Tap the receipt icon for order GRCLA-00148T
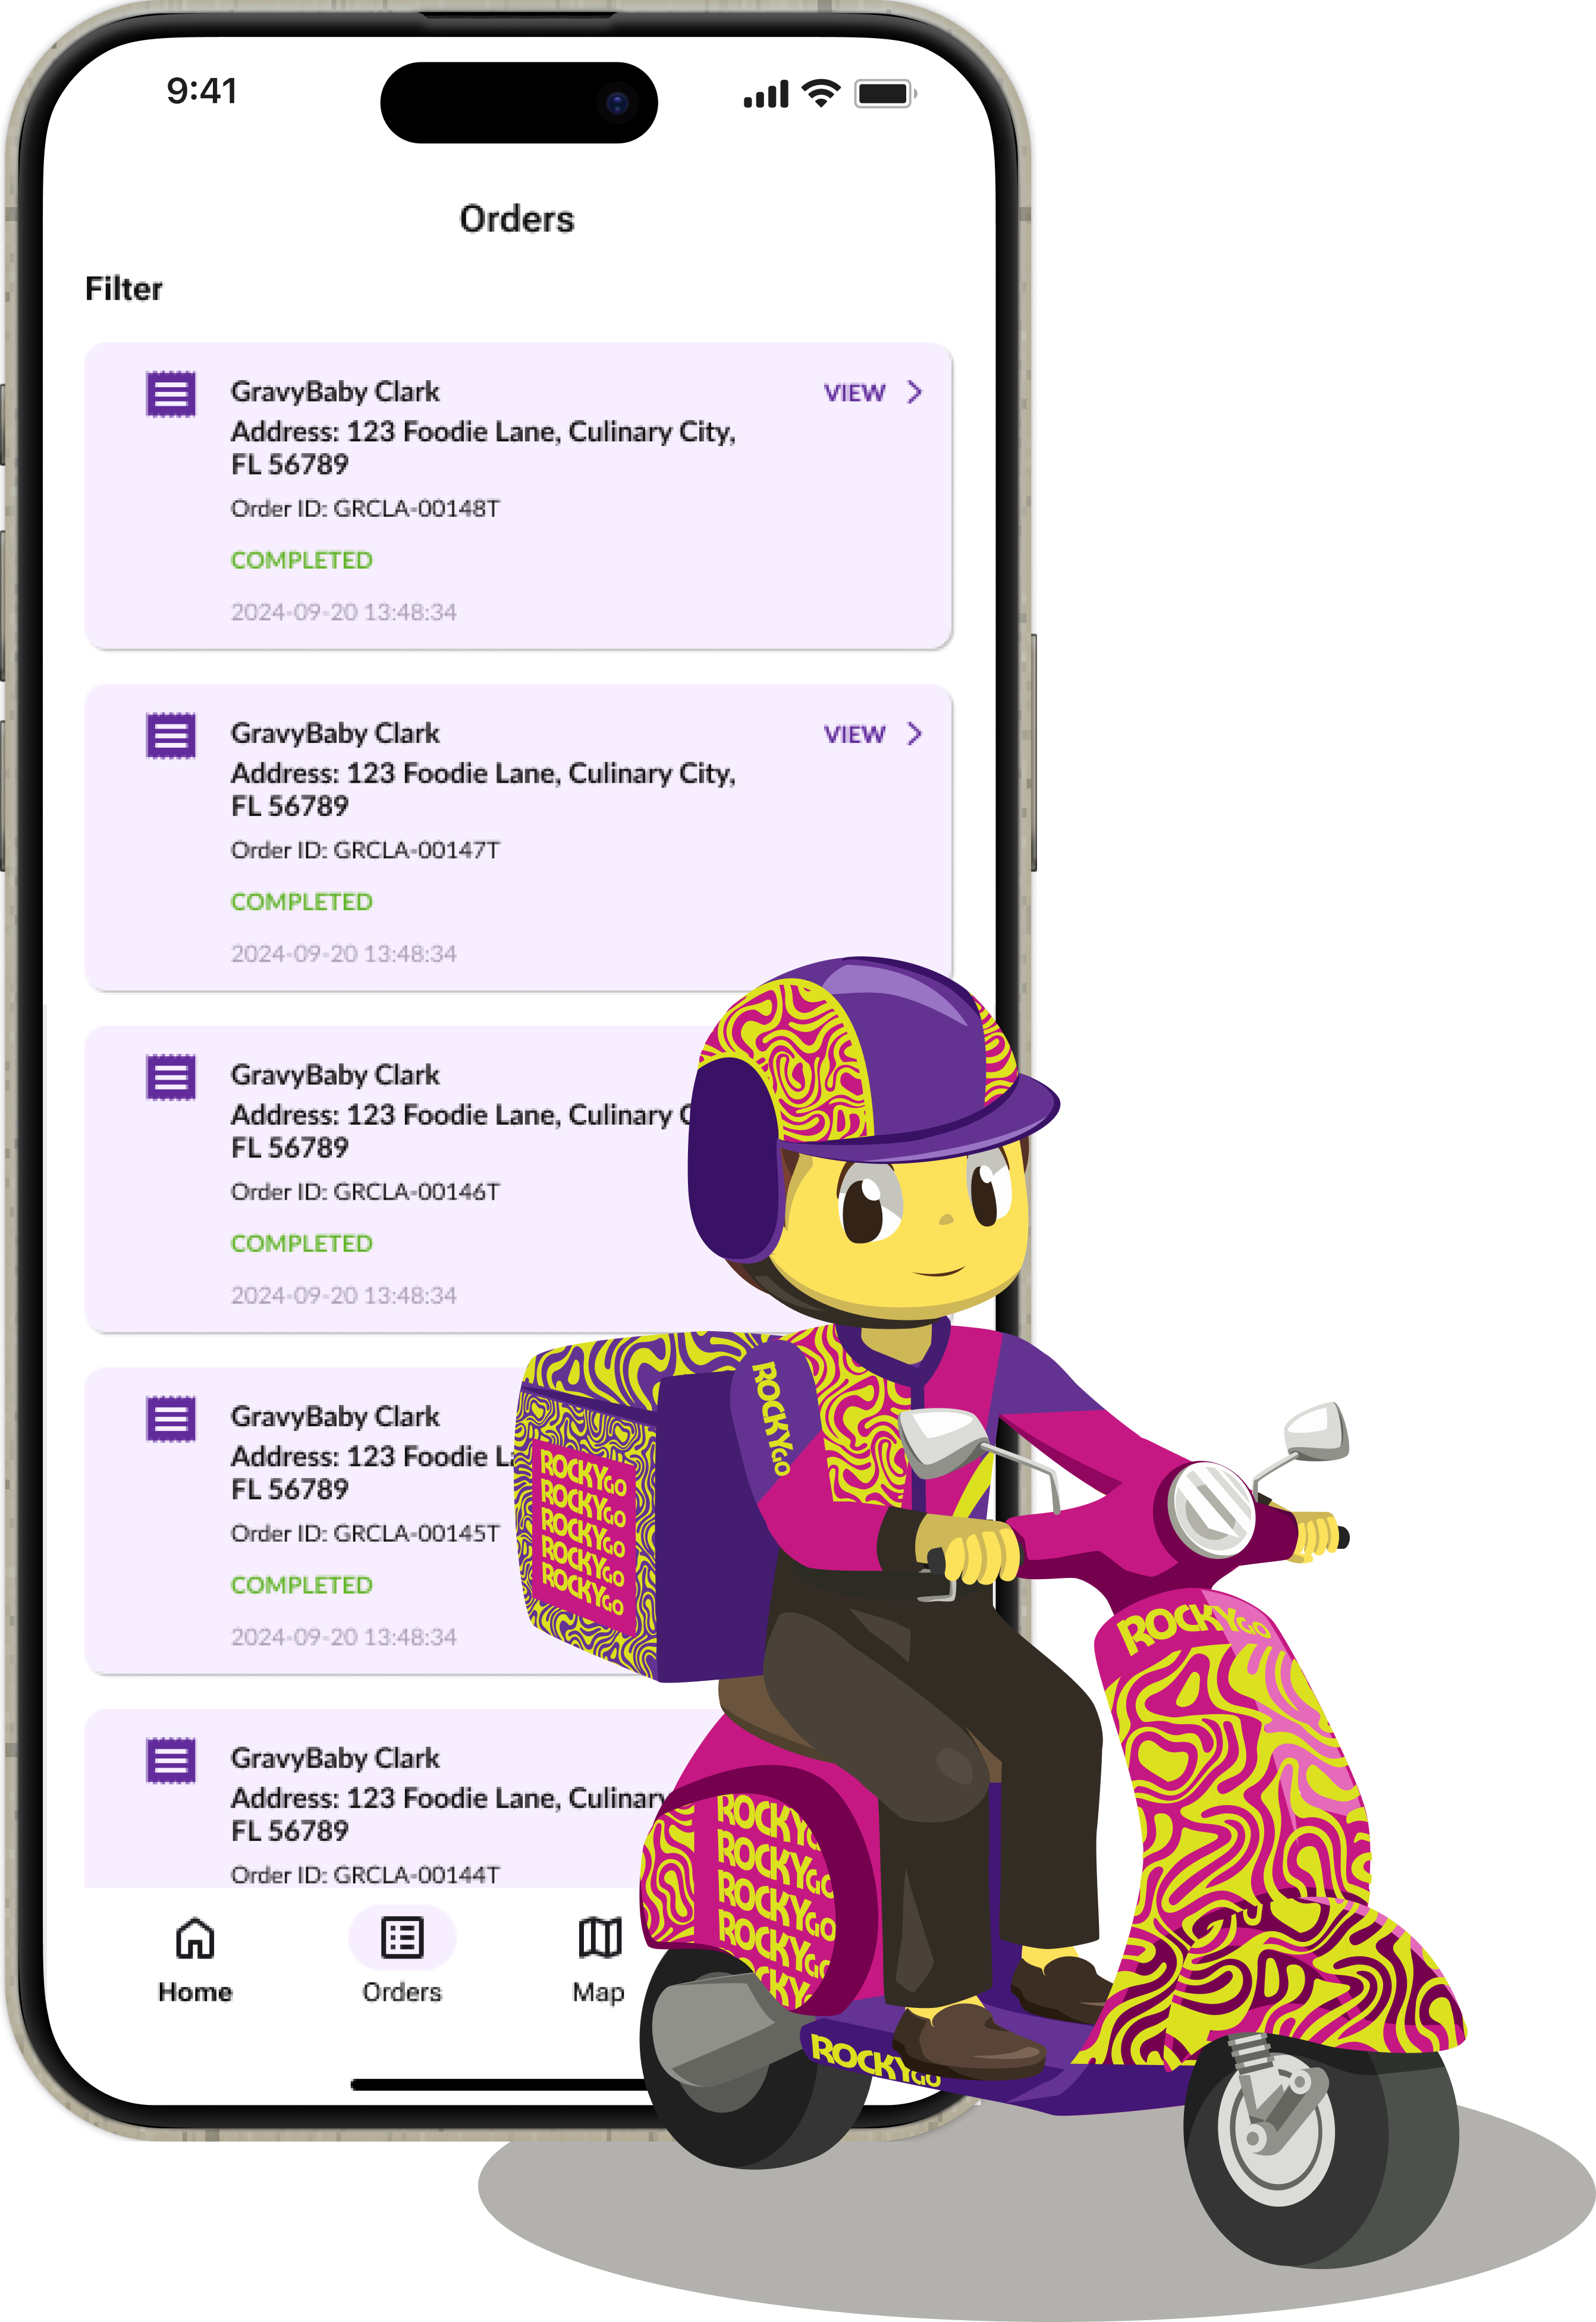The image size is (1596, 2322). click(171, 394)
